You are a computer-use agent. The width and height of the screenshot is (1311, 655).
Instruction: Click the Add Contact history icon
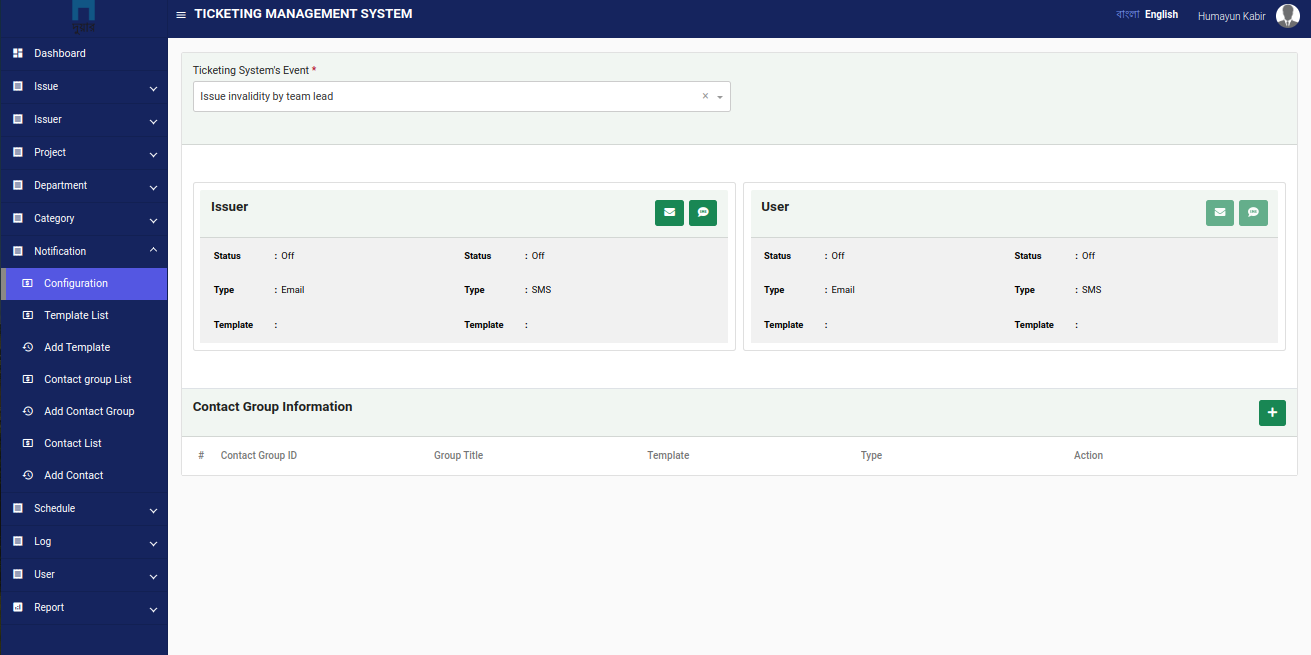pyautogui.click(x=28, y=475)
